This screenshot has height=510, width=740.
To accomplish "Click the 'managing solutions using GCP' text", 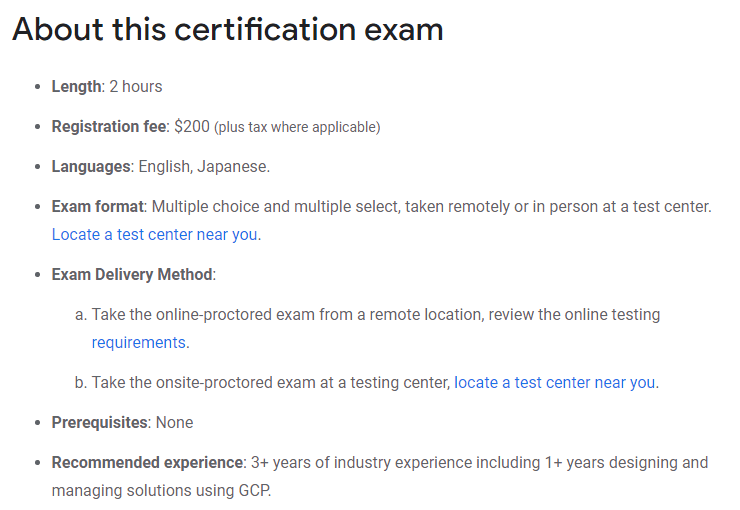I will coord(161,491).
